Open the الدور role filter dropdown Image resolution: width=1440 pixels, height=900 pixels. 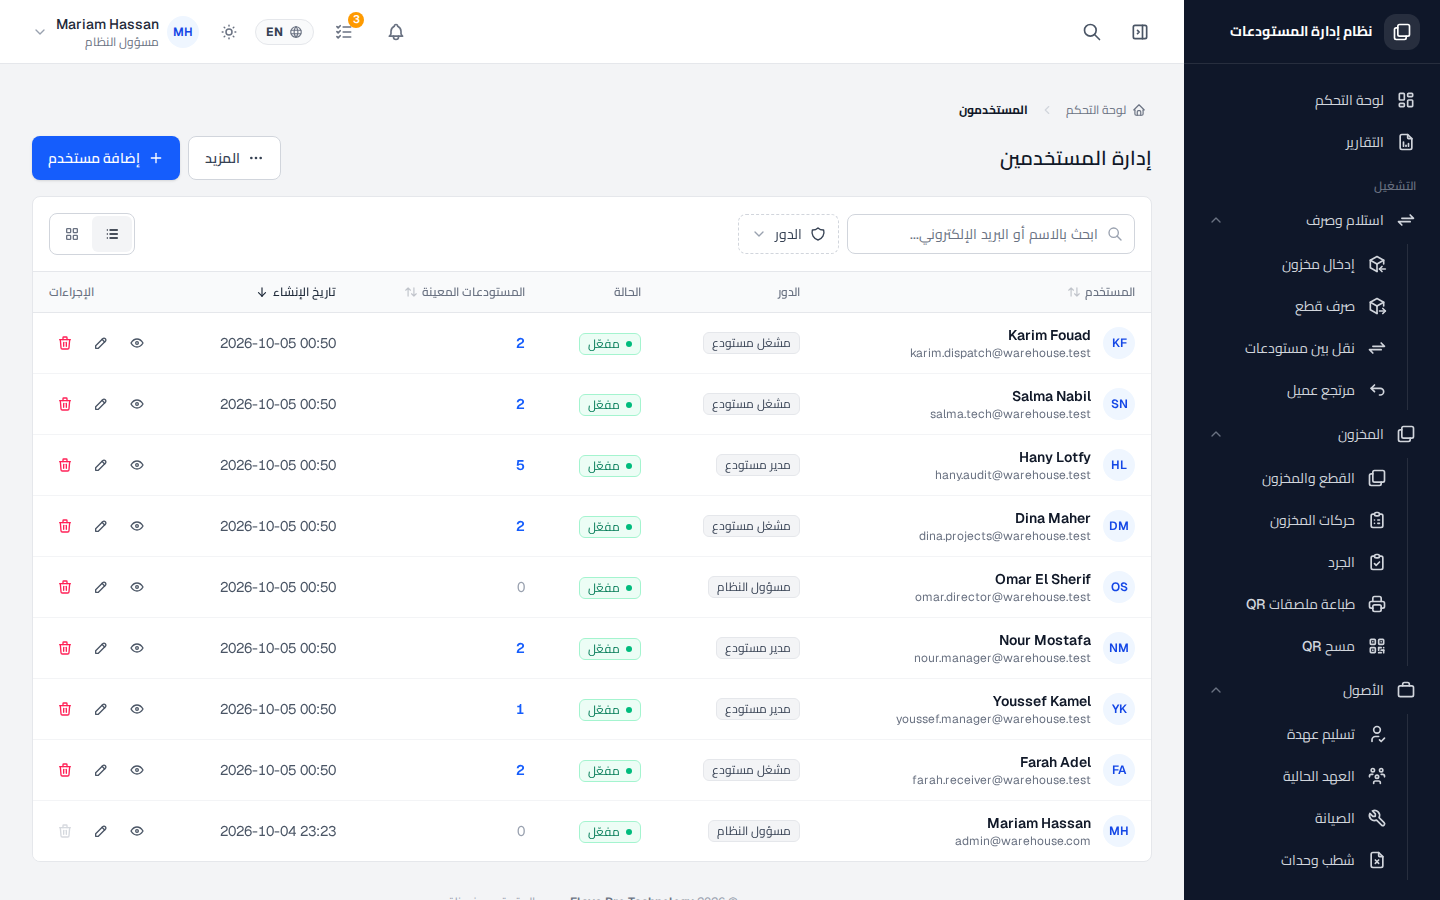pos(788,234)
